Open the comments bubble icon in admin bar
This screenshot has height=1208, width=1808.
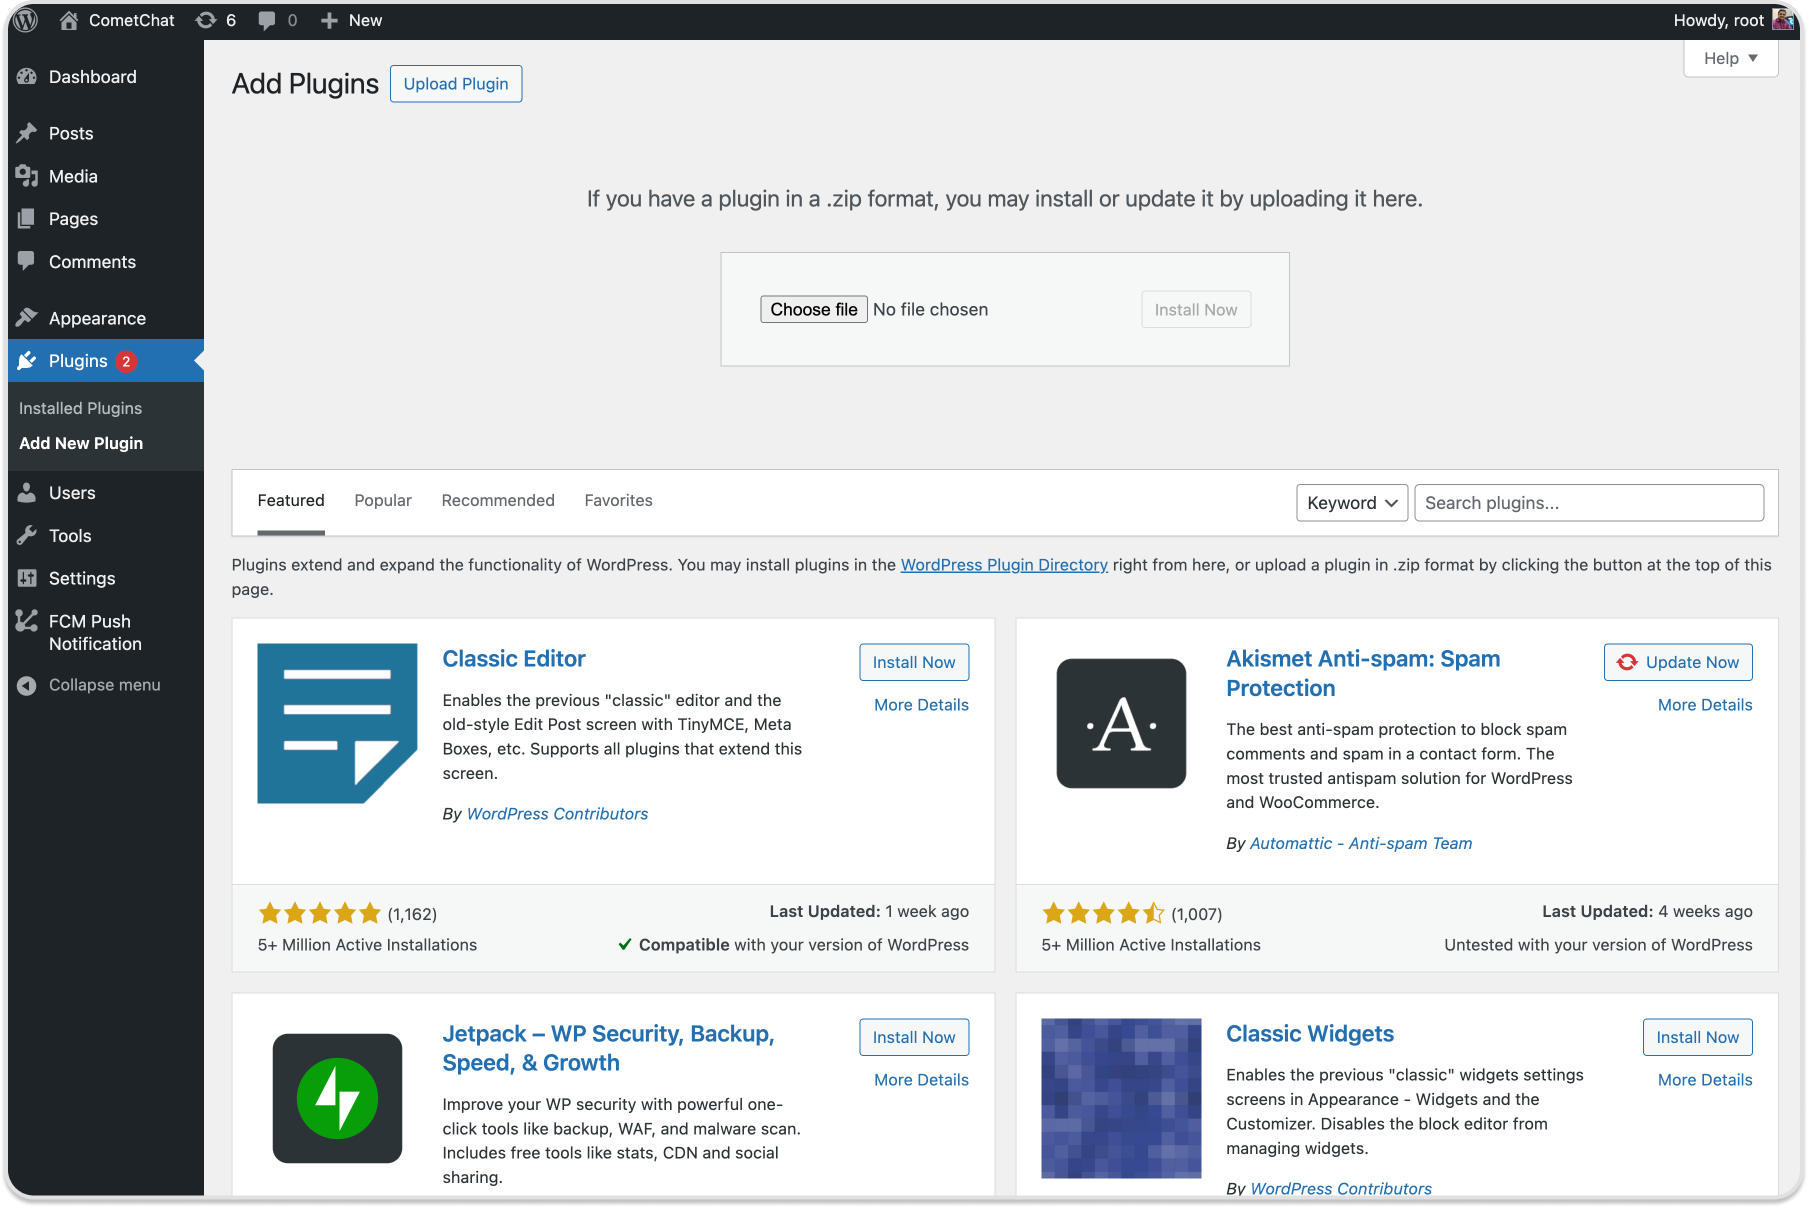pos(267,20)
